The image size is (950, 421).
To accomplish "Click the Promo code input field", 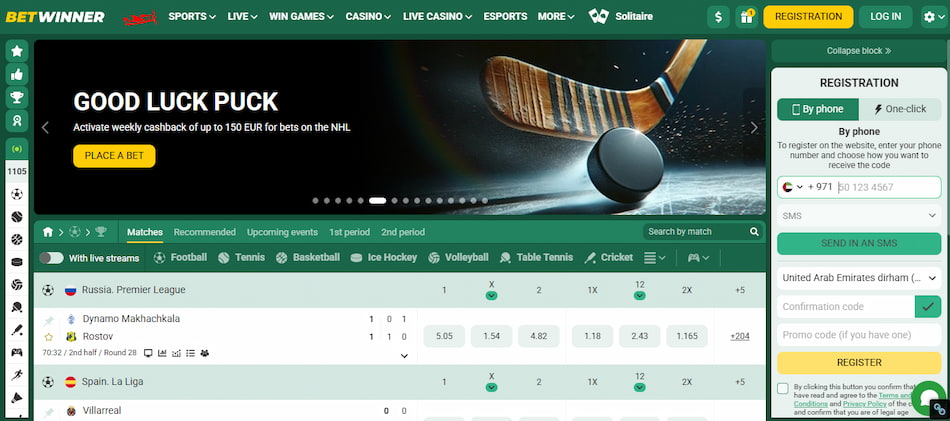I will (859, 335).
